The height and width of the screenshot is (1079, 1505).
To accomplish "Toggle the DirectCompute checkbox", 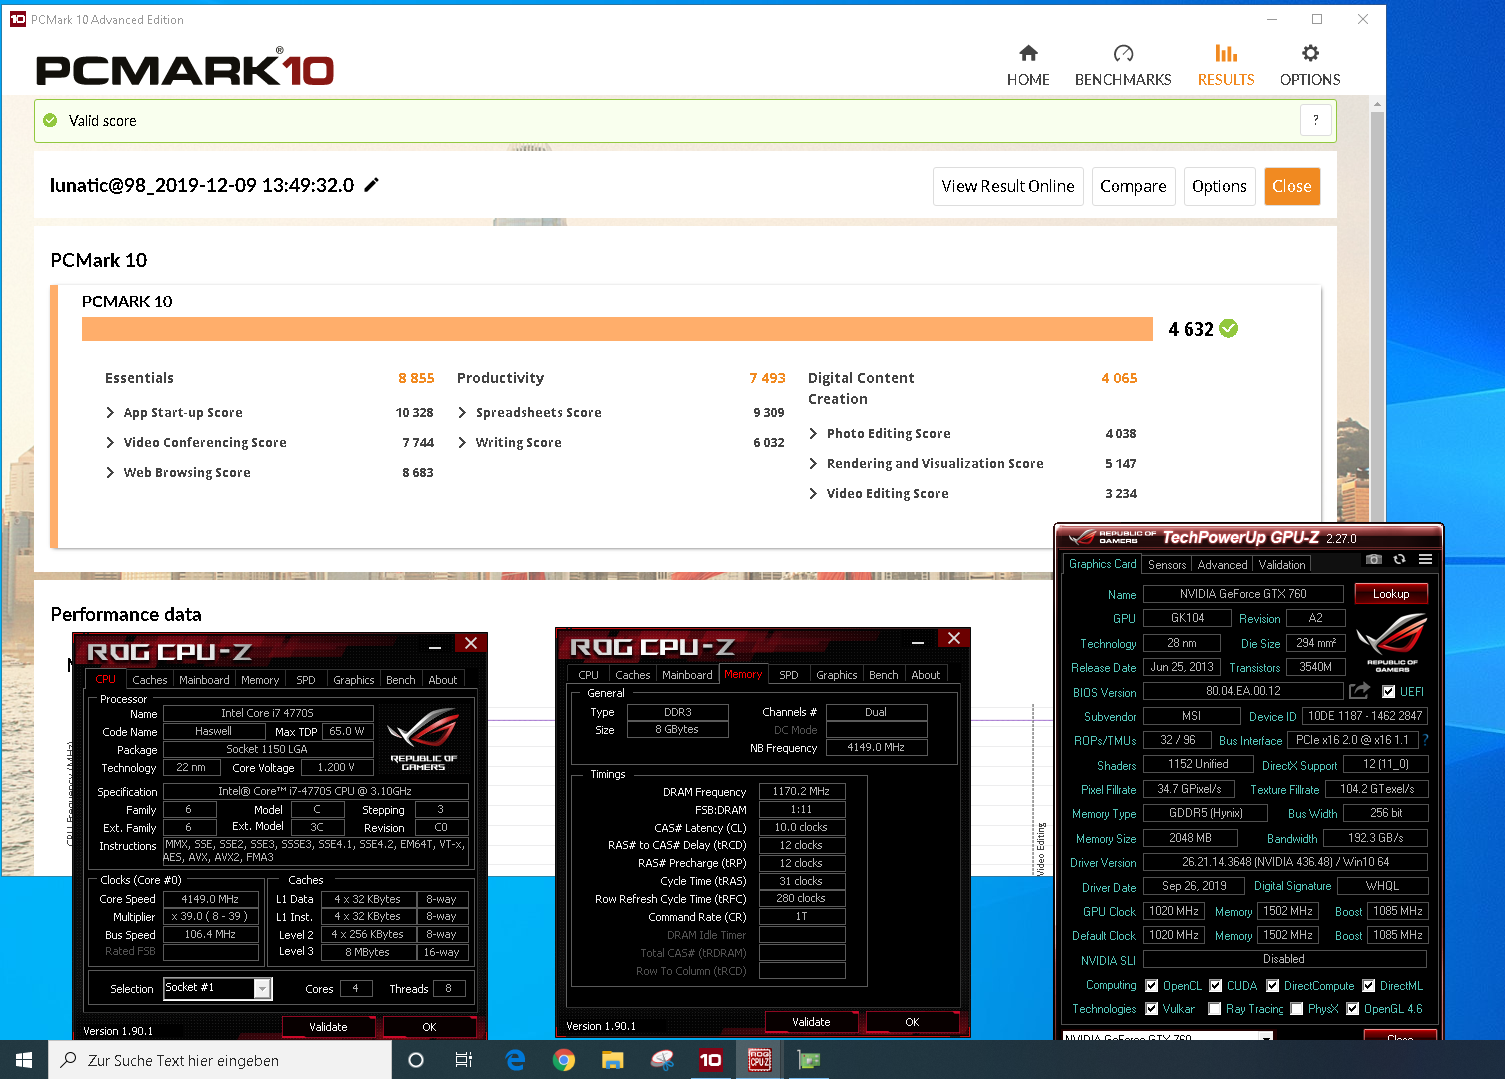I will [1272, 985].
